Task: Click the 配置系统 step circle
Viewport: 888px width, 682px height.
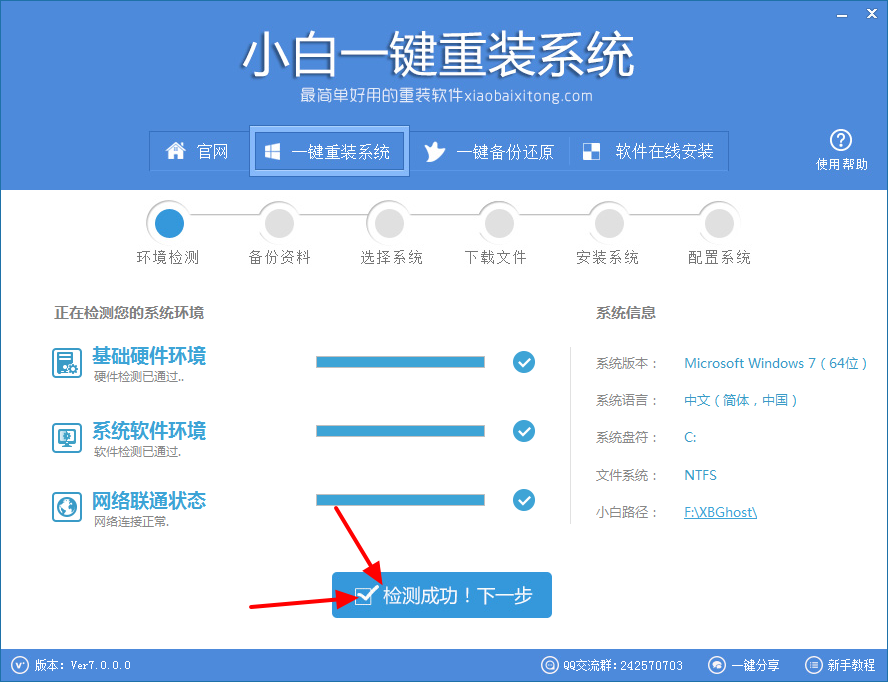Action: click(719, 223)
